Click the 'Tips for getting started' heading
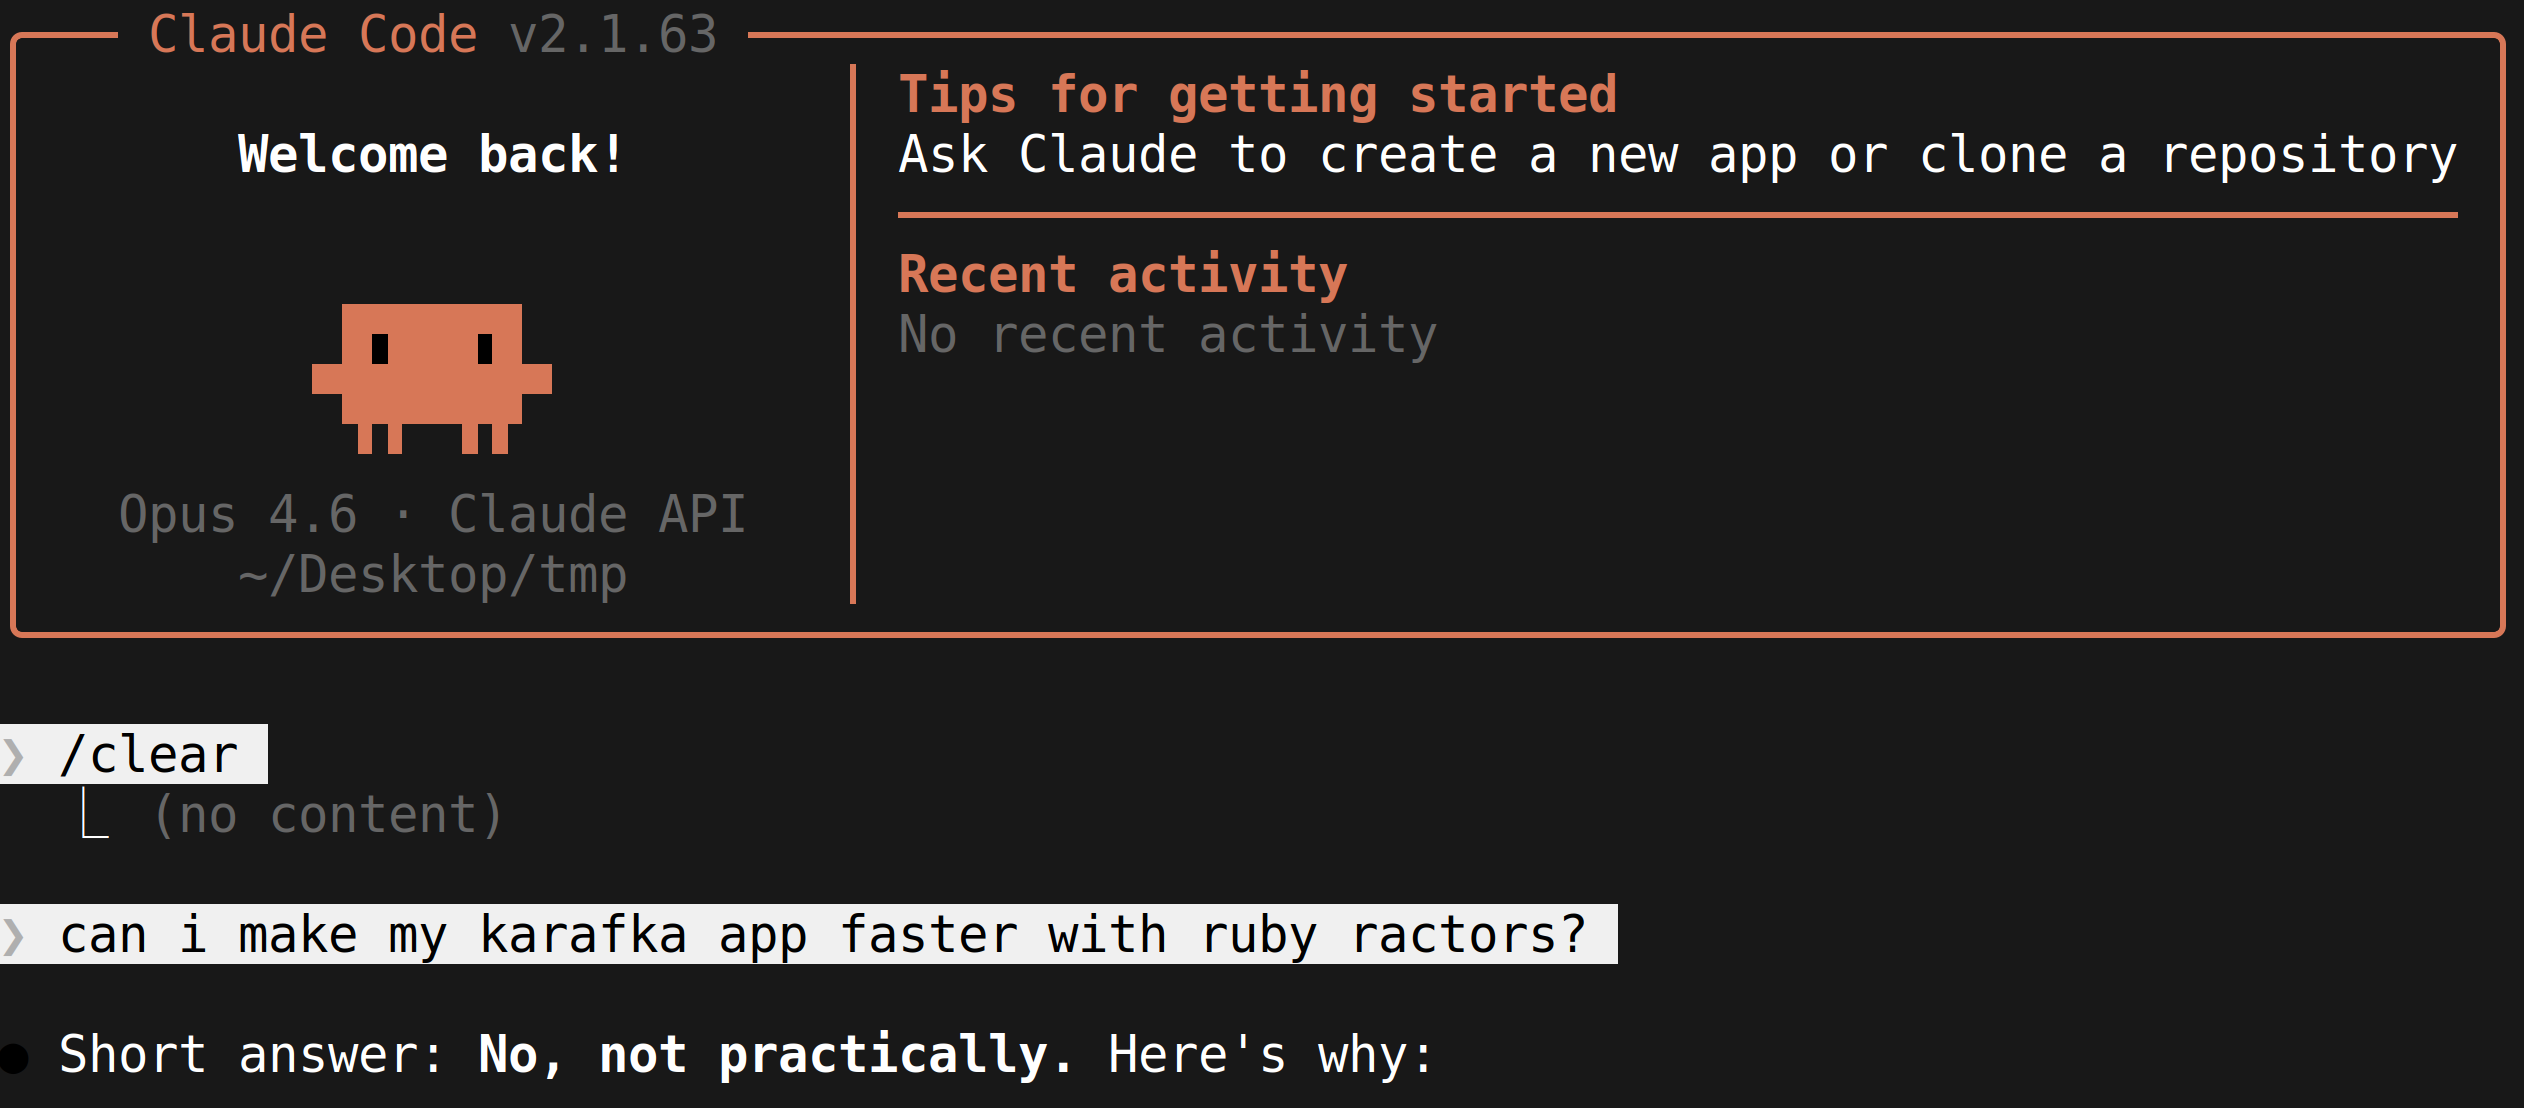 tap(1258, 95)
